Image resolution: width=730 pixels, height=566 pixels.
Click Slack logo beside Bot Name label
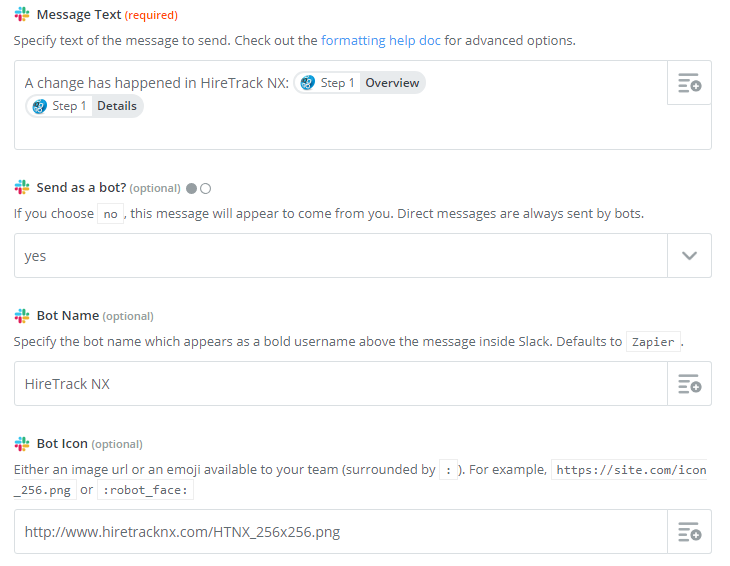[22, 316]
